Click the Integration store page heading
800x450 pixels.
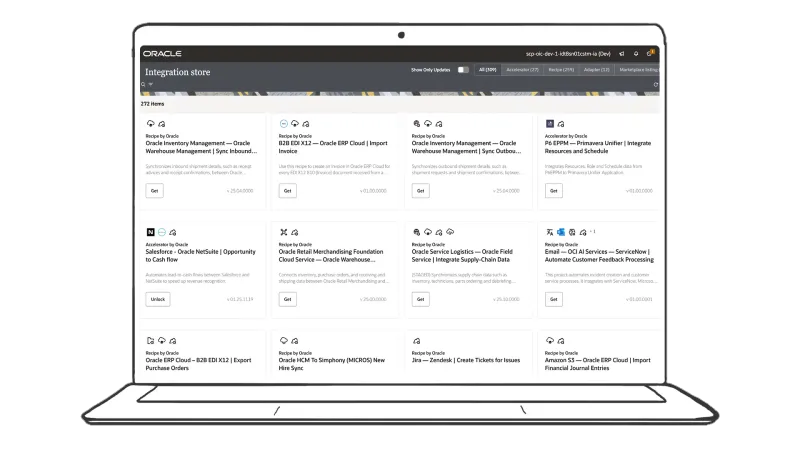[178, 72]
